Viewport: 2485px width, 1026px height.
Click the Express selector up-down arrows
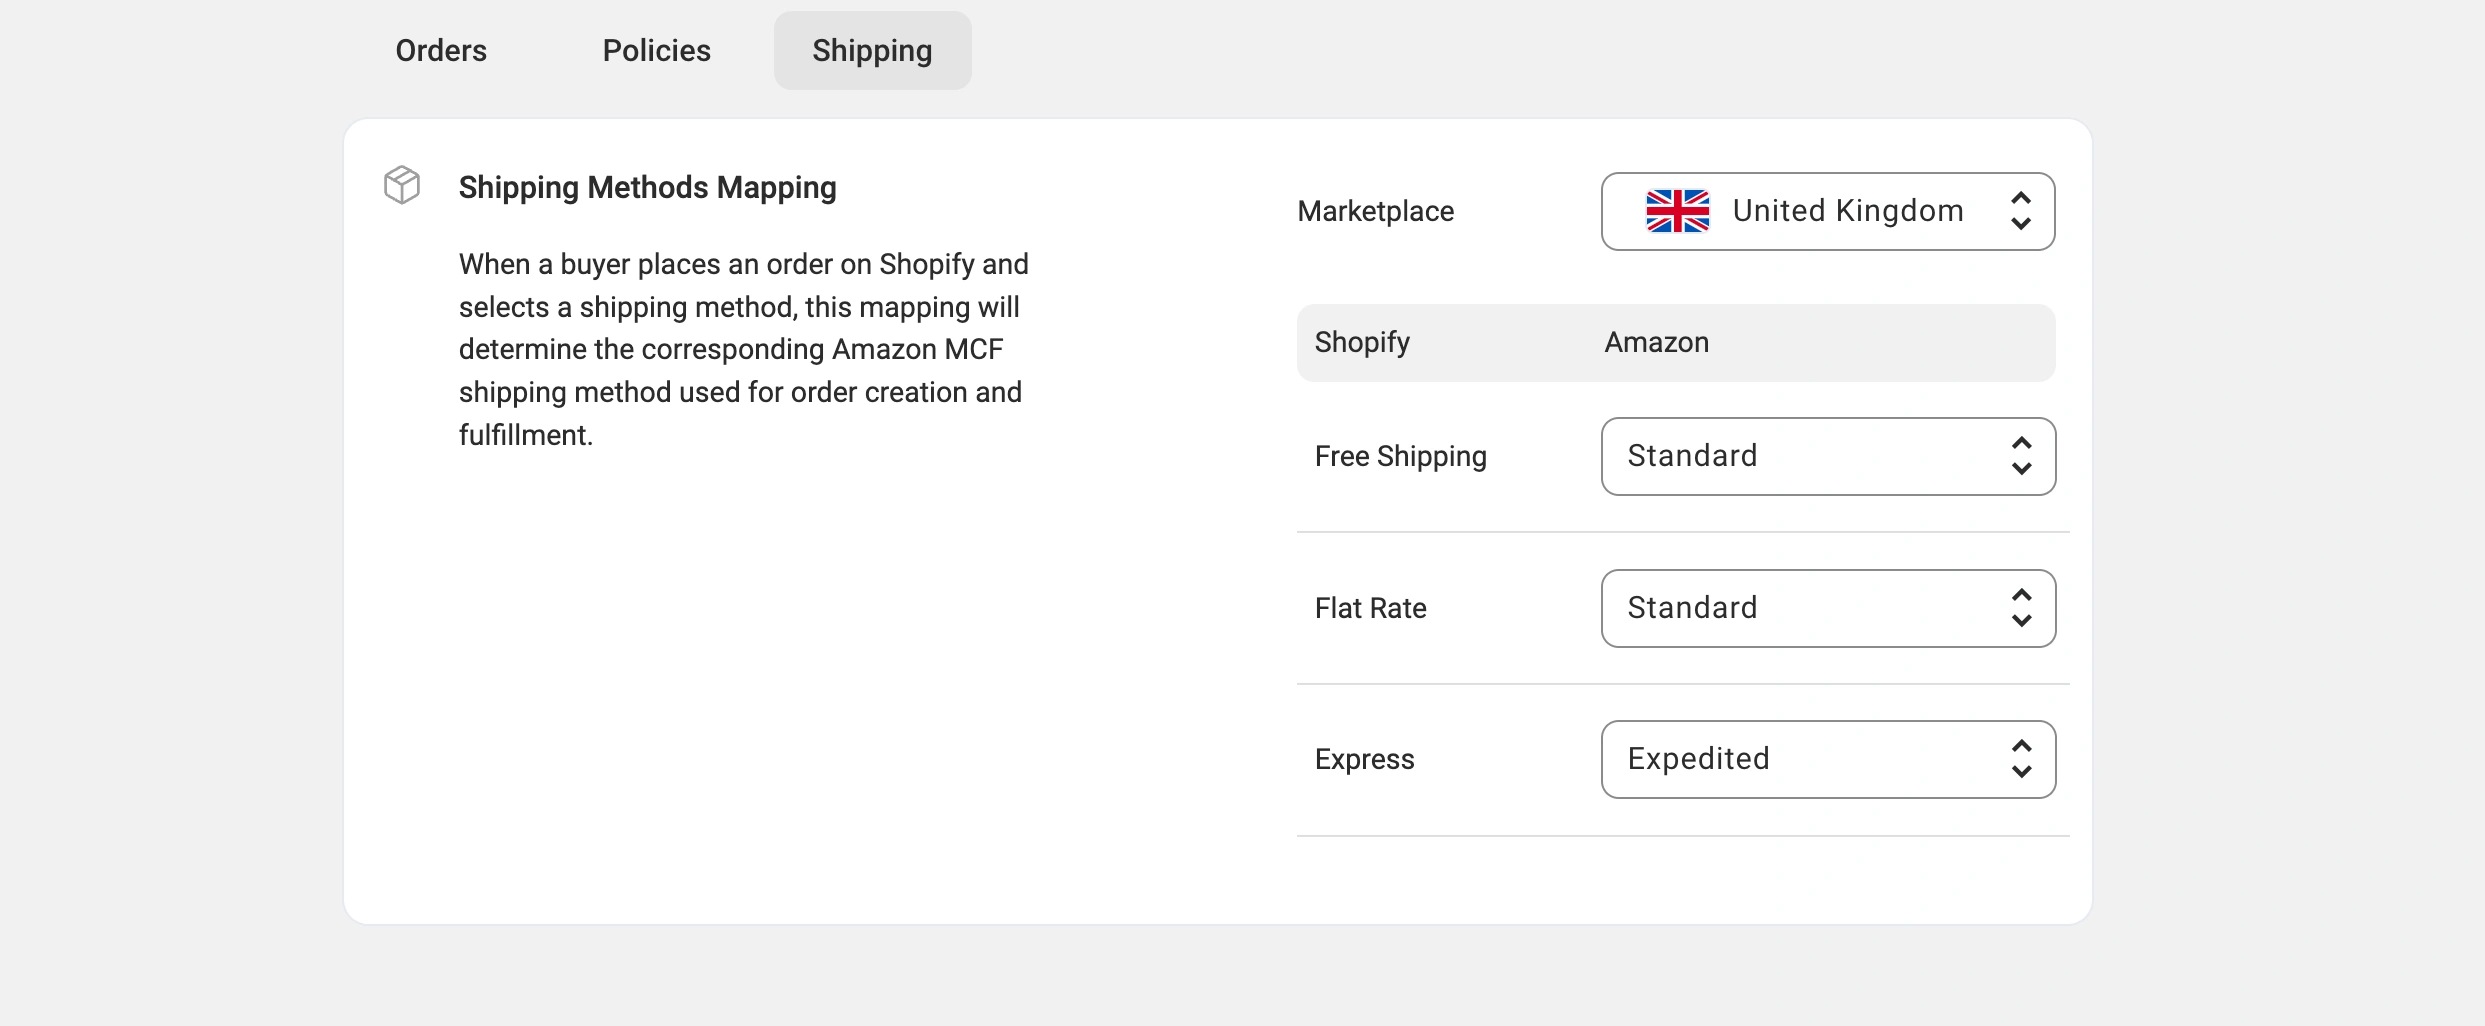coord(2021,759)
